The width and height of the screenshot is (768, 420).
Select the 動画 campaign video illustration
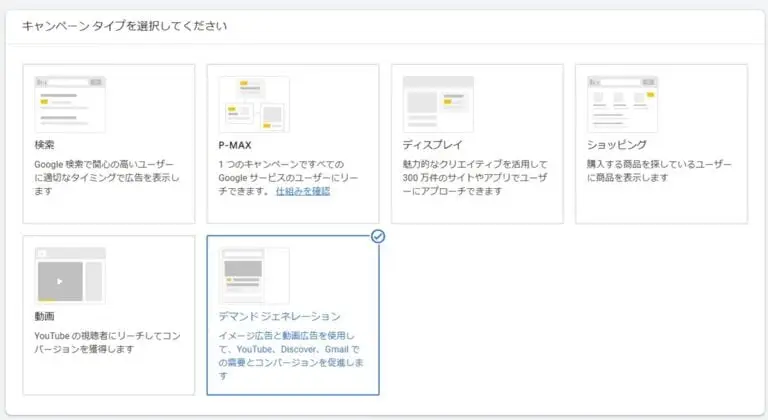click(x=70, y=275)
